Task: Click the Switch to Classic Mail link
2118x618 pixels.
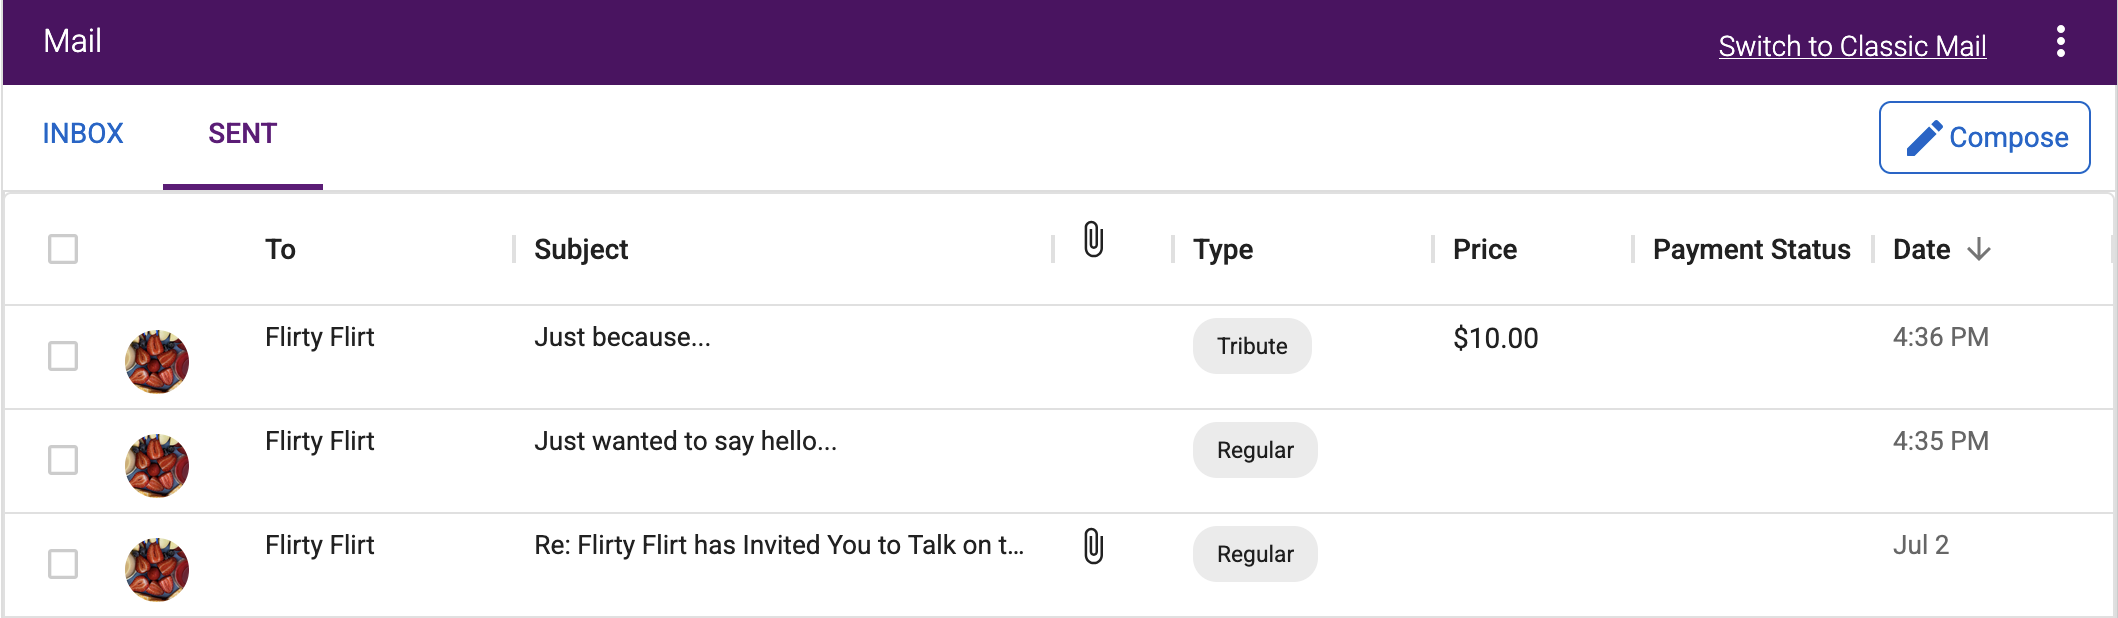Action: click(x=1852, y=46)
